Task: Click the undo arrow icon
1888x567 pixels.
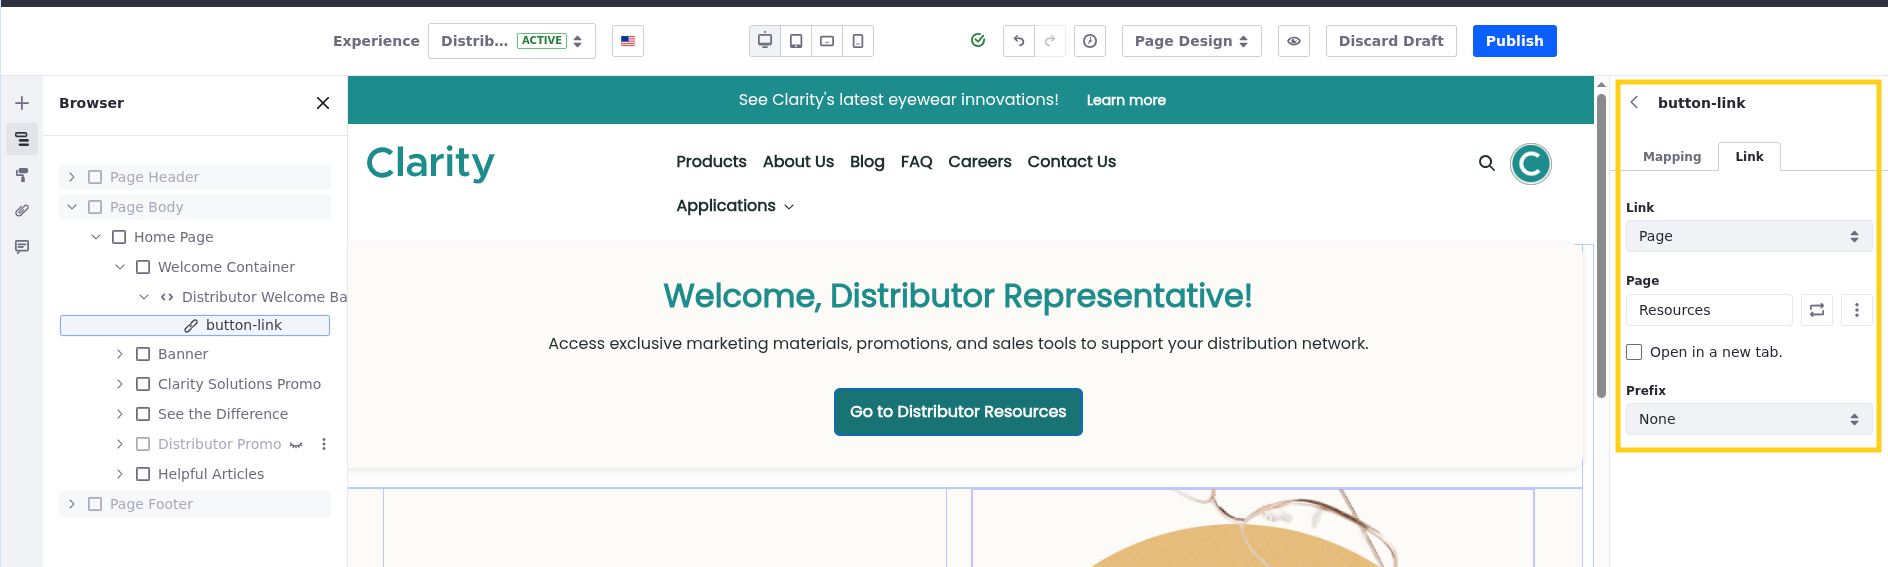Action: [1018, 41]
